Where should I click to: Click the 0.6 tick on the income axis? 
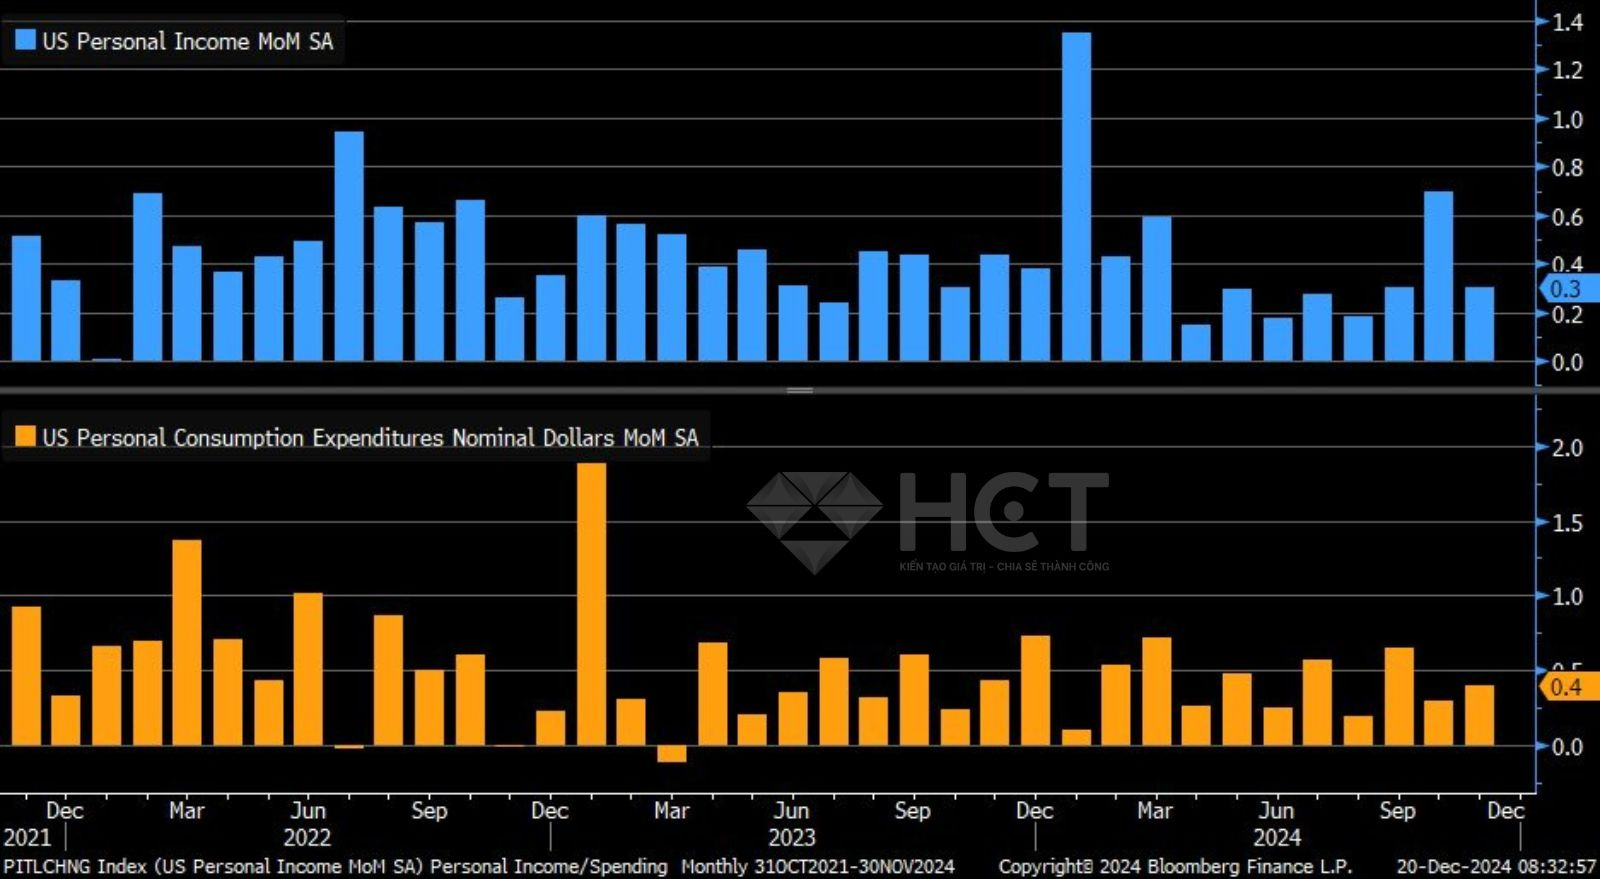(1567, 217)
